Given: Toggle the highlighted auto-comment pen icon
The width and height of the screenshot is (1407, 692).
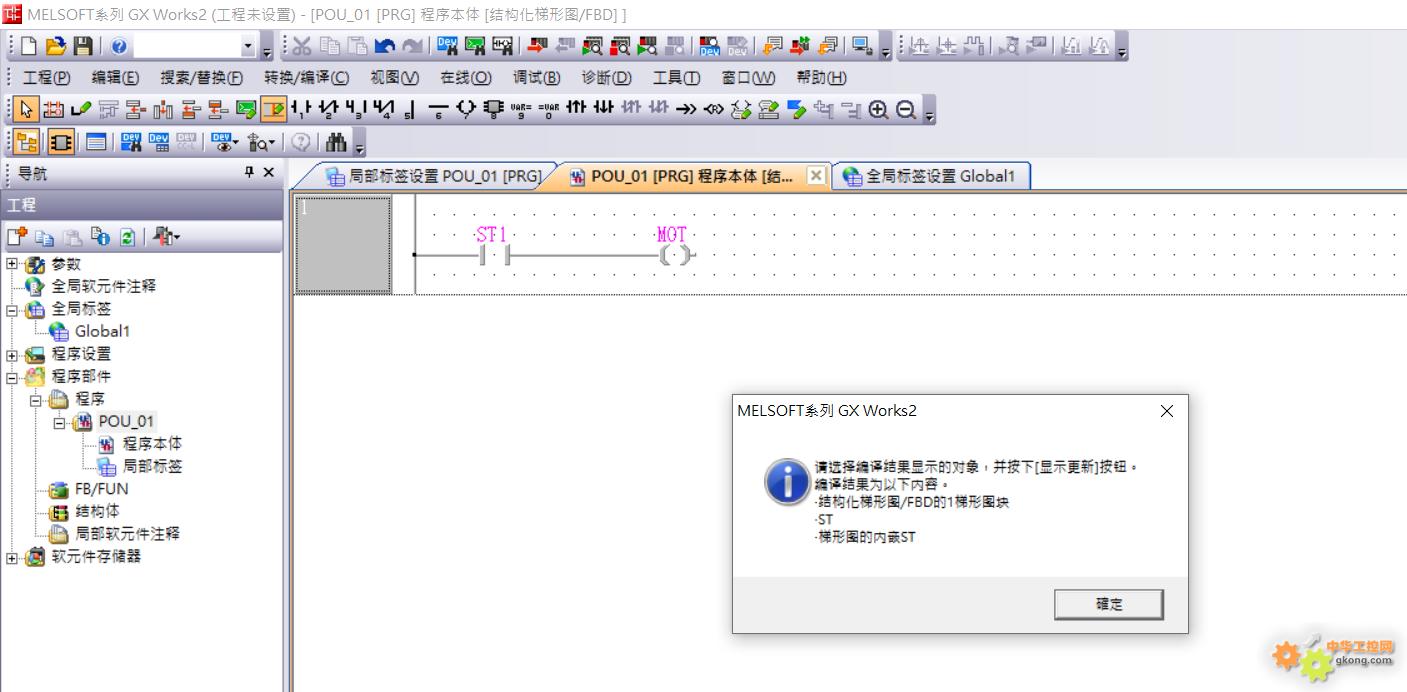Looking at the screenshot, I should pos(273,109).
